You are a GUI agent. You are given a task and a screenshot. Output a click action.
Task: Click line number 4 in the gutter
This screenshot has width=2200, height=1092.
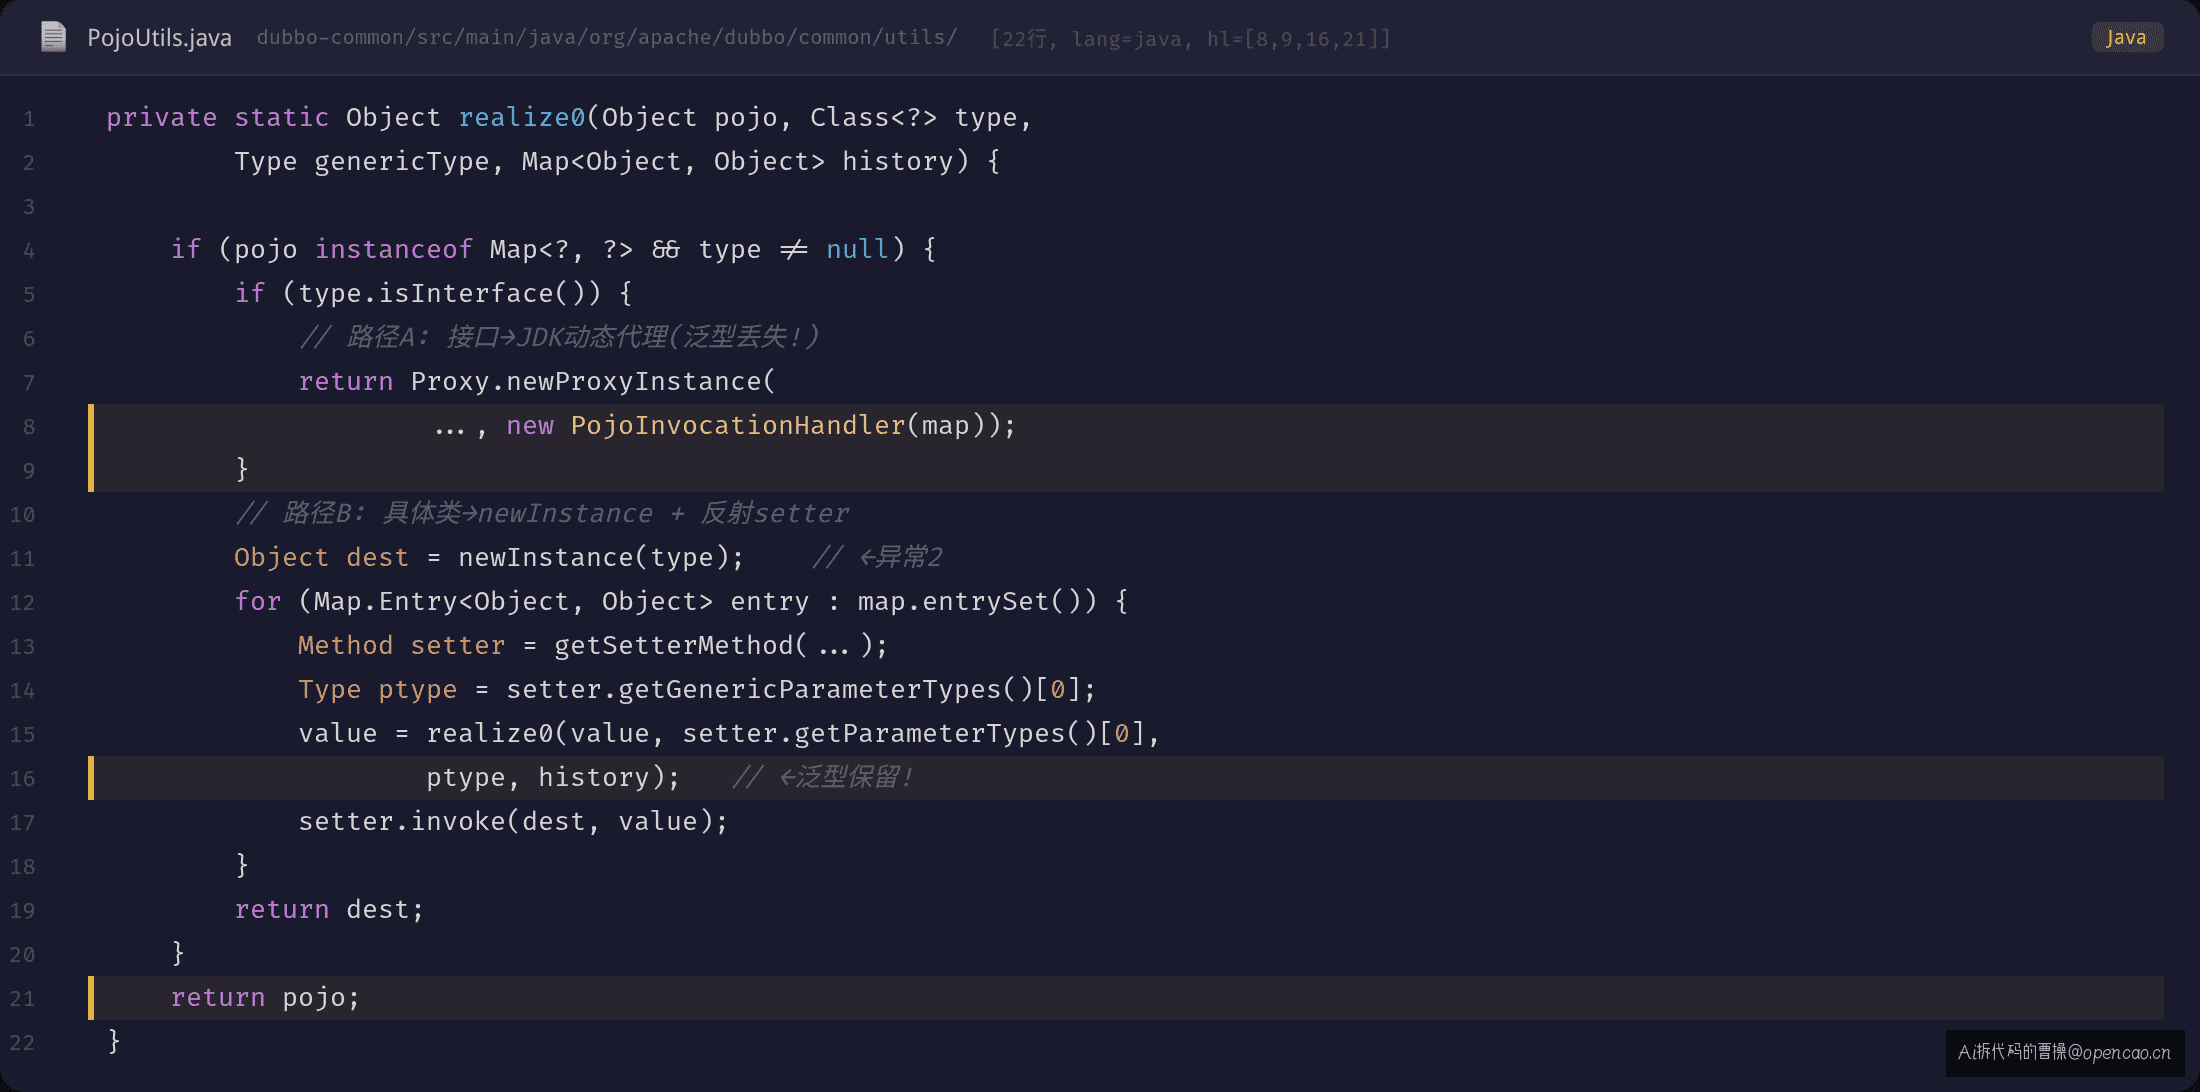pos(29,251)
